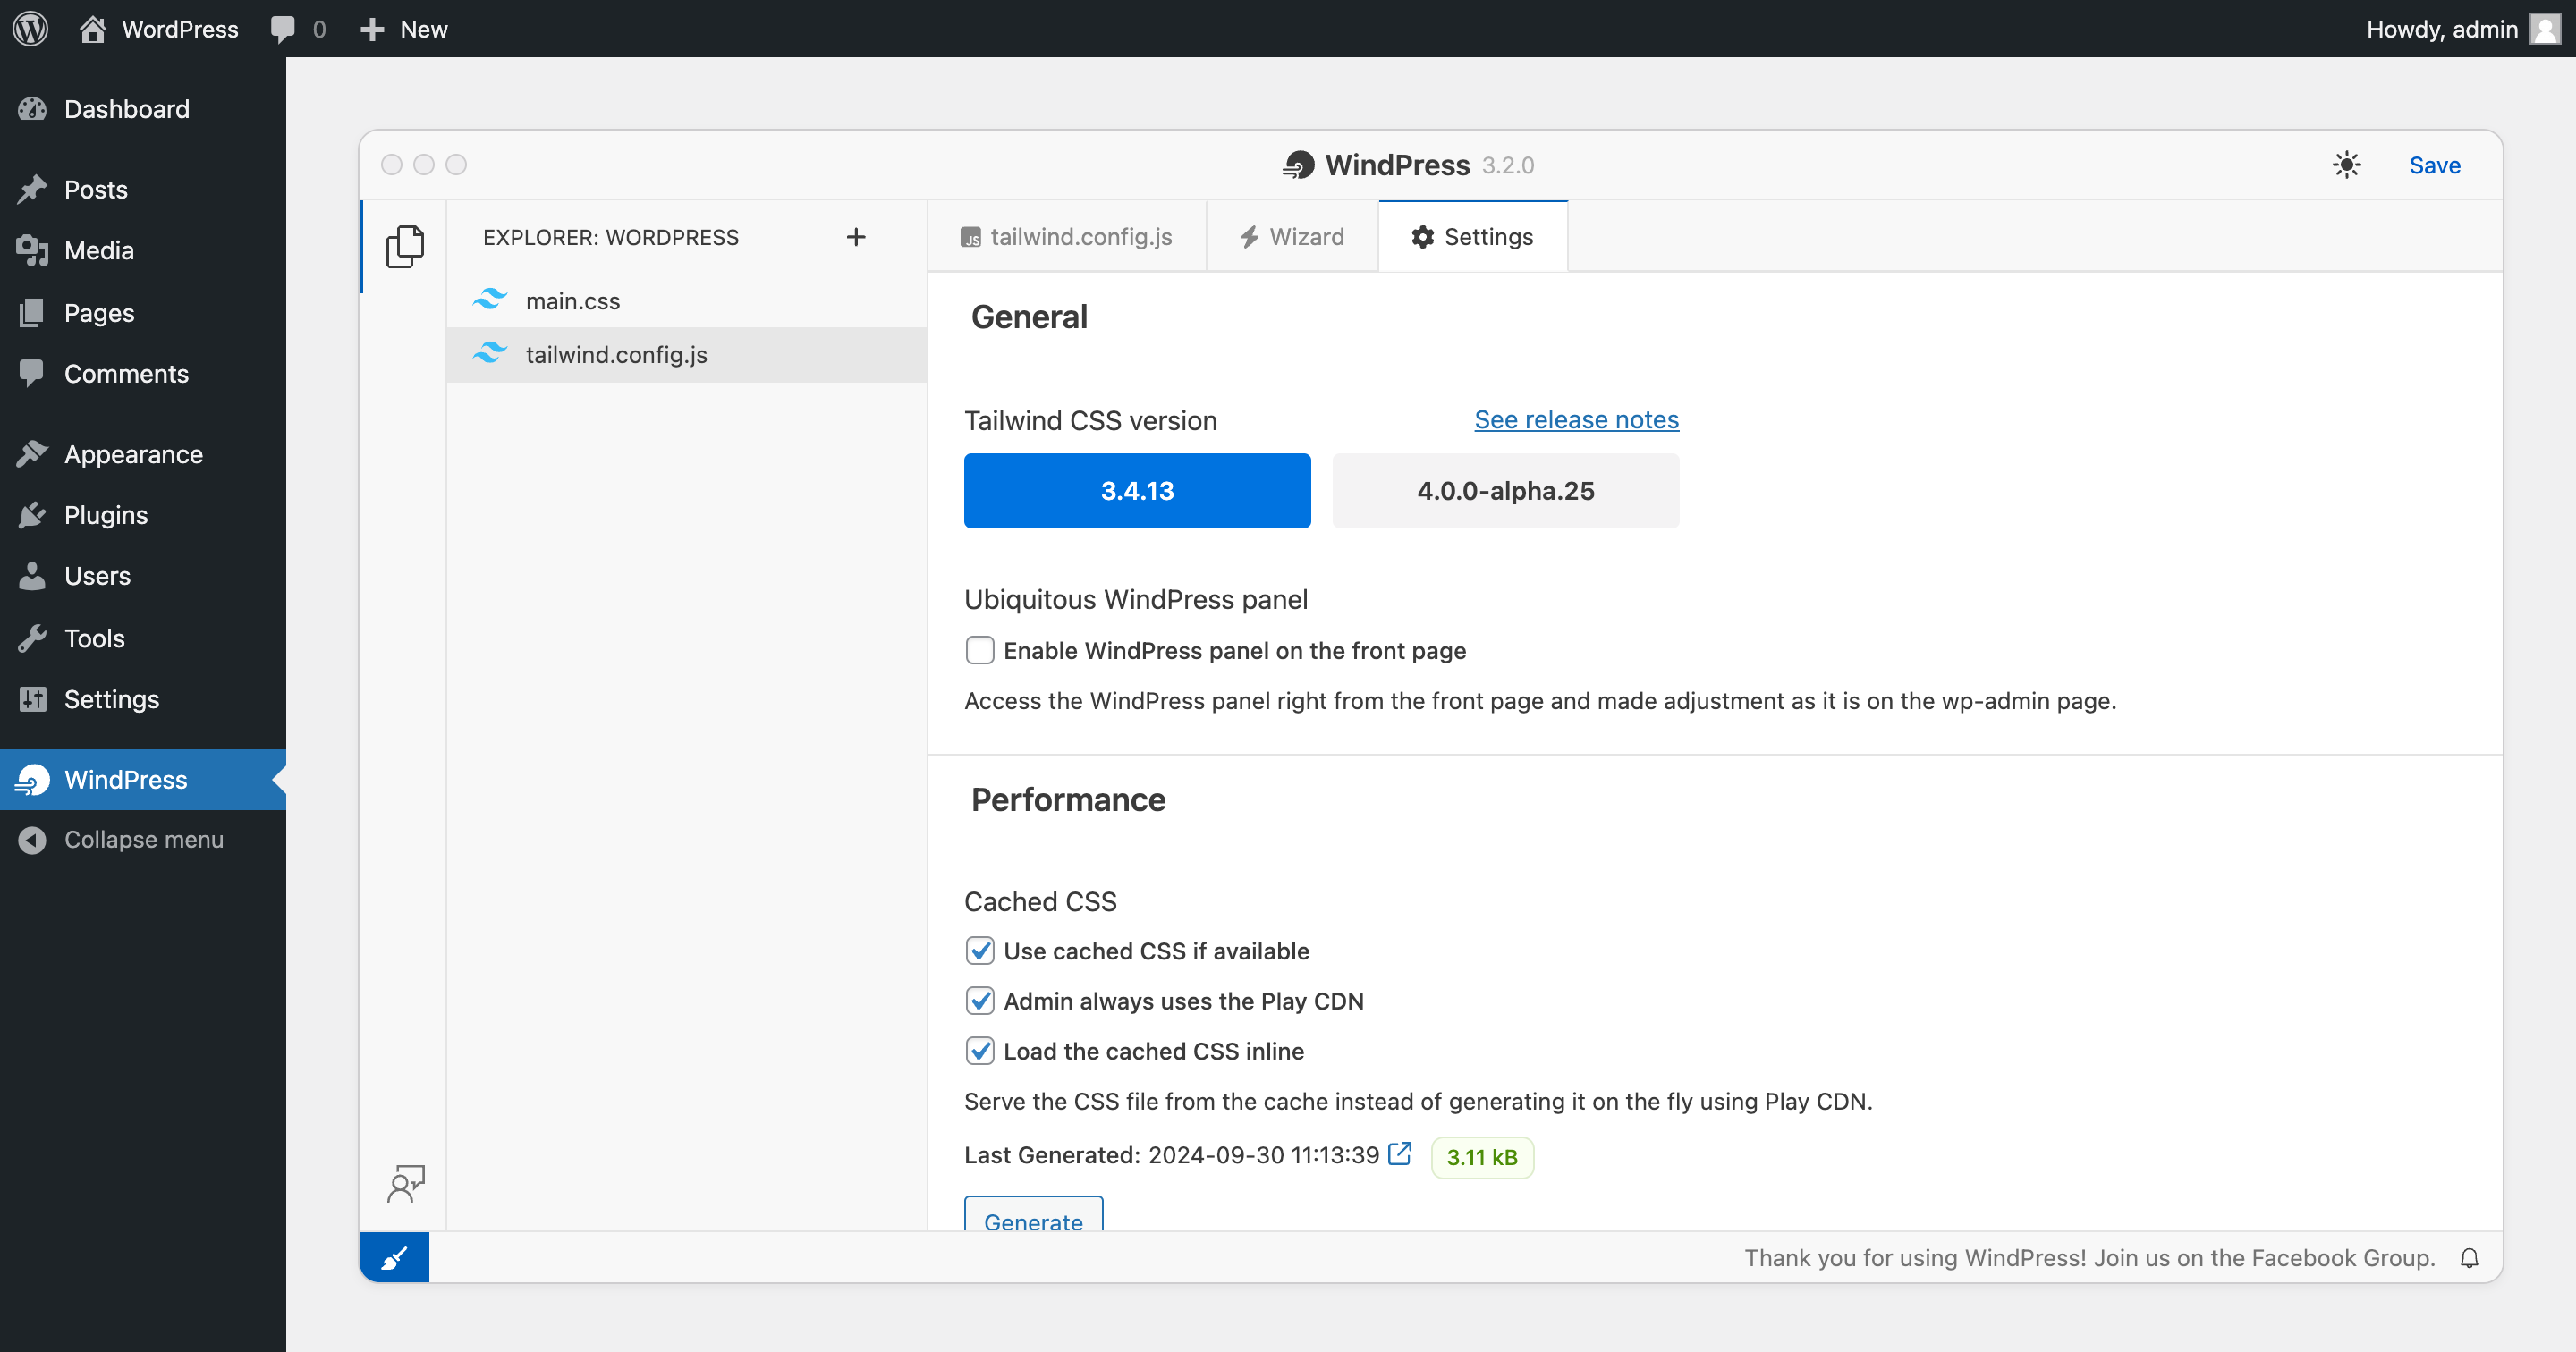Click the user feedback icon bottom sidebar

(403, 1182)
